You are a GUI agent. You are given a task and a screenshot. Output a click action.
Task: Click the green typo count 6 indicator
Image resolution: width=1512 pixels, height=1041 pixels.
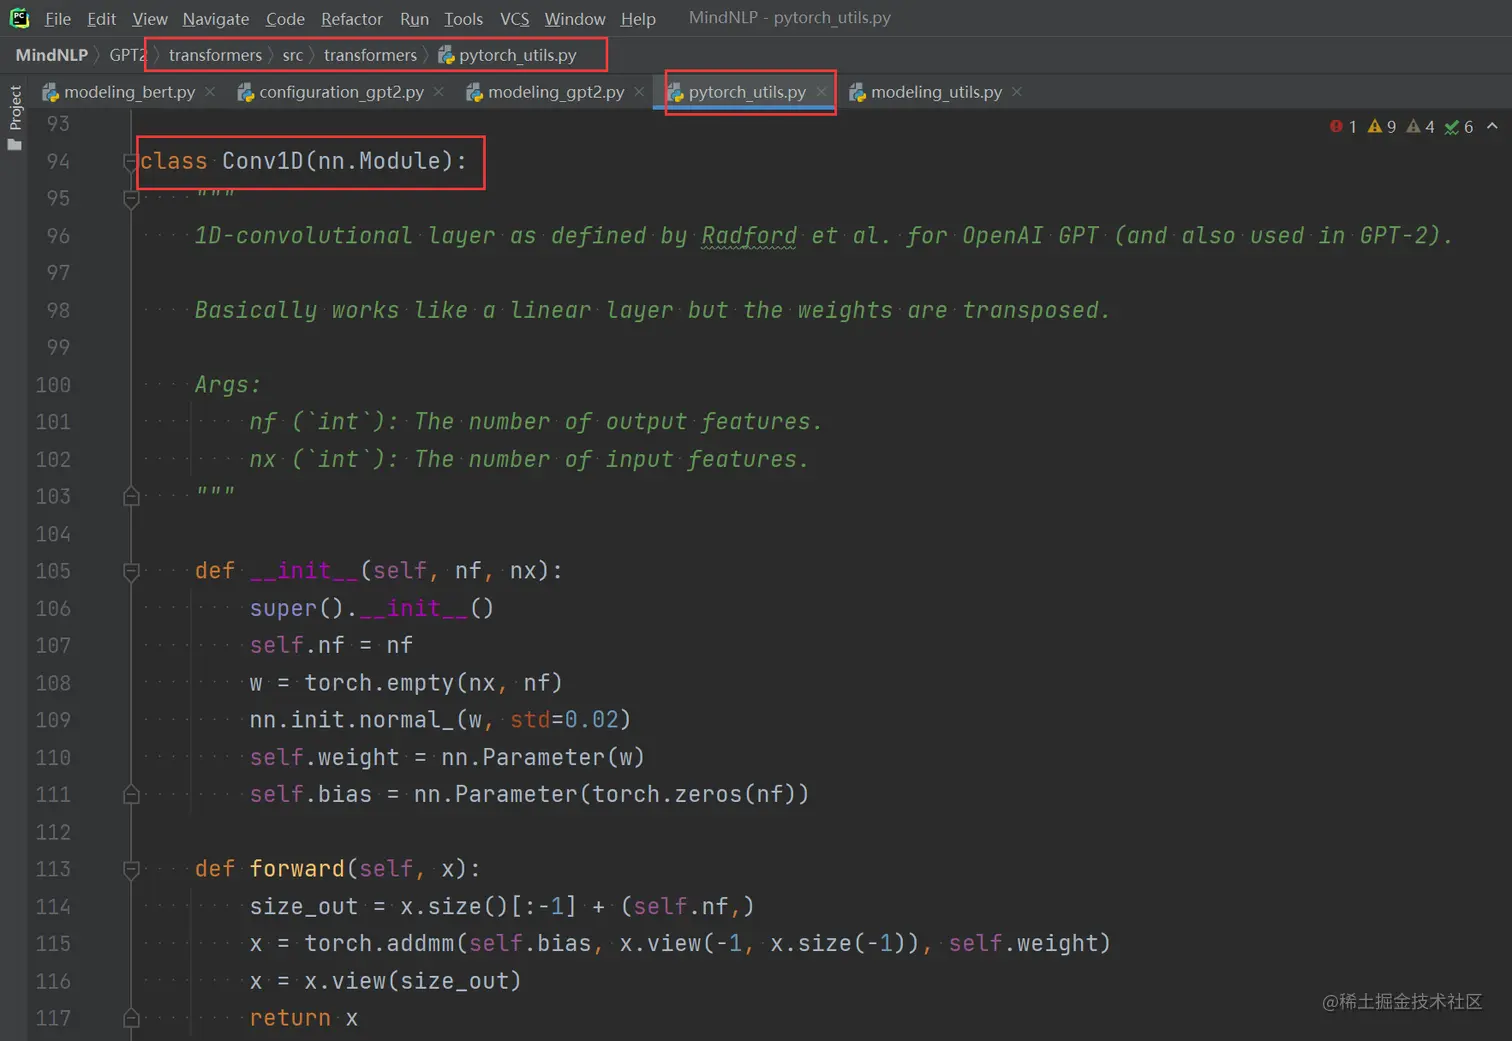(x=1459, y=127)
